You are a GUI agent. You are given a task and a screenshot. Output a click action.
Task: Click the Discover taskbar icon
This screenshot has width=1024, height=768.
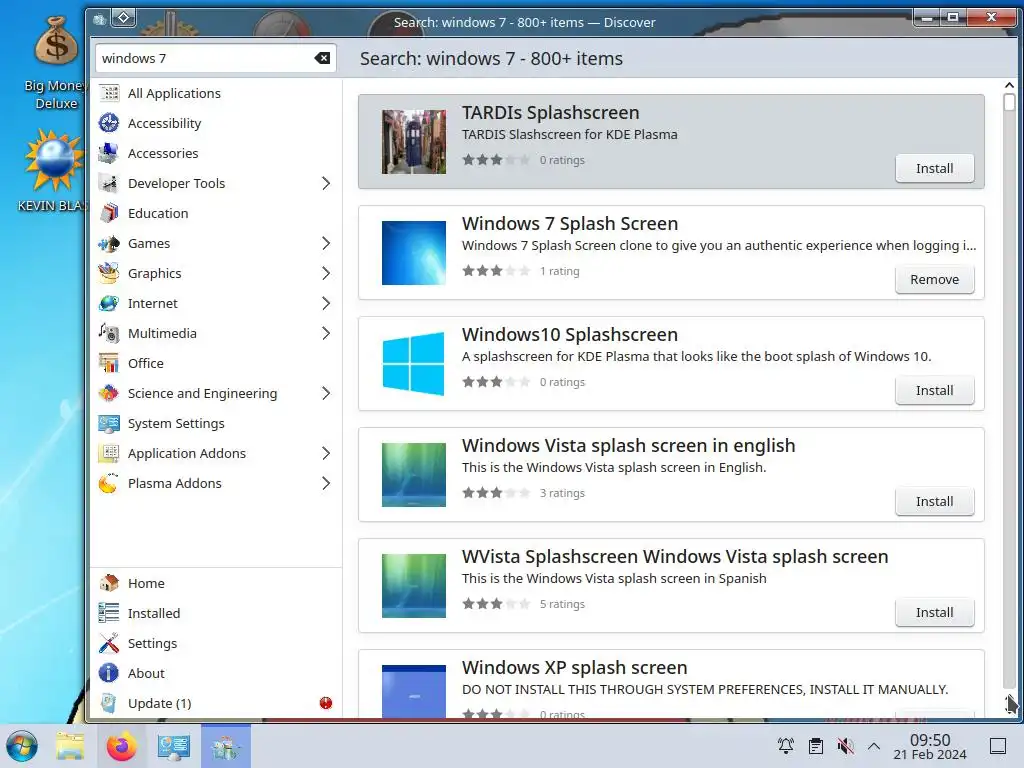tap(226, 746)
